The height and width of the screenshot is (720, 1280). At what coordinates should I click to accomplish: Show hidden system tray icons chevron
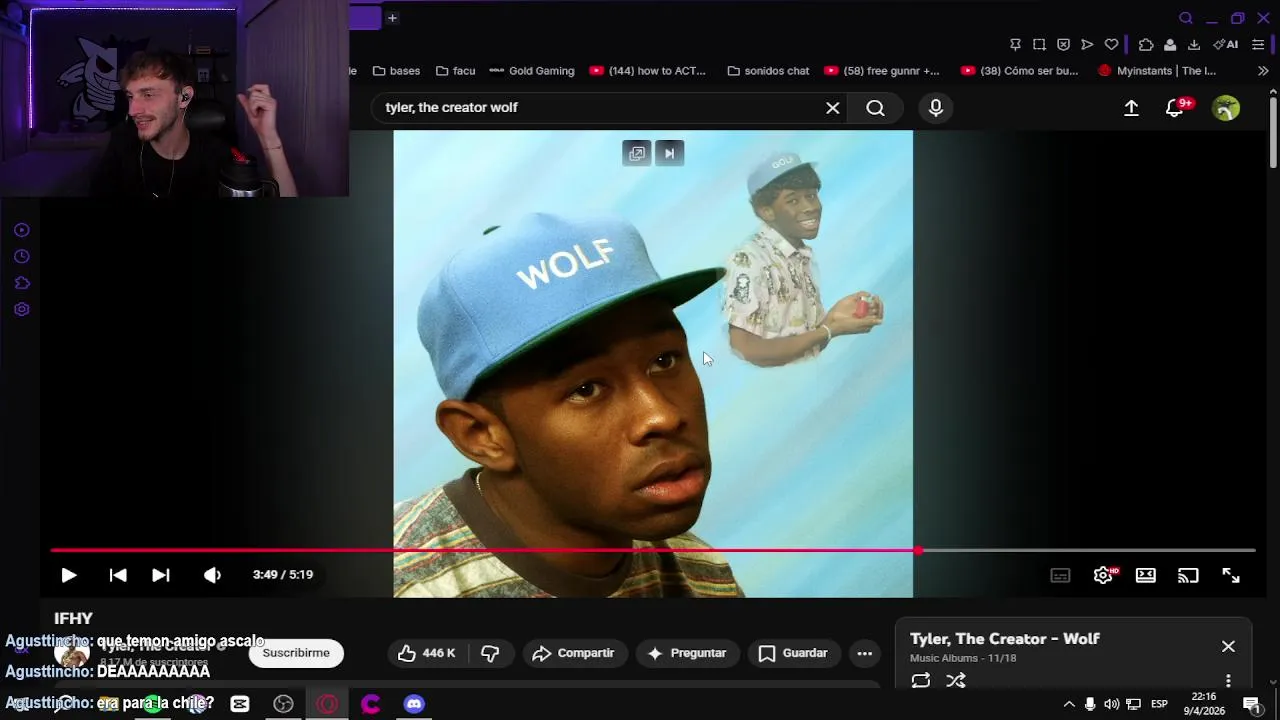(x=1069, y=704)
